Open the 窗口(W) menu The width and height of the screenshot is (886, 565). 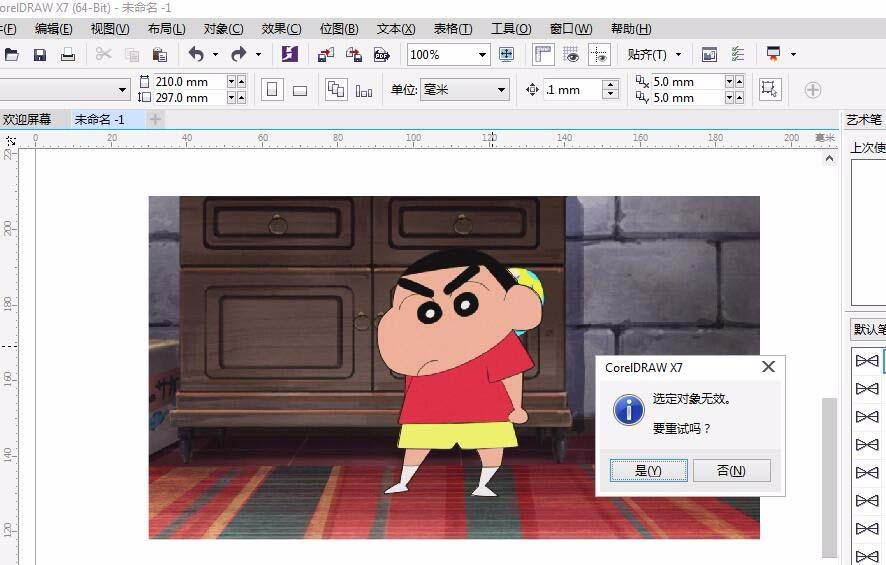[x=571, y=29]
